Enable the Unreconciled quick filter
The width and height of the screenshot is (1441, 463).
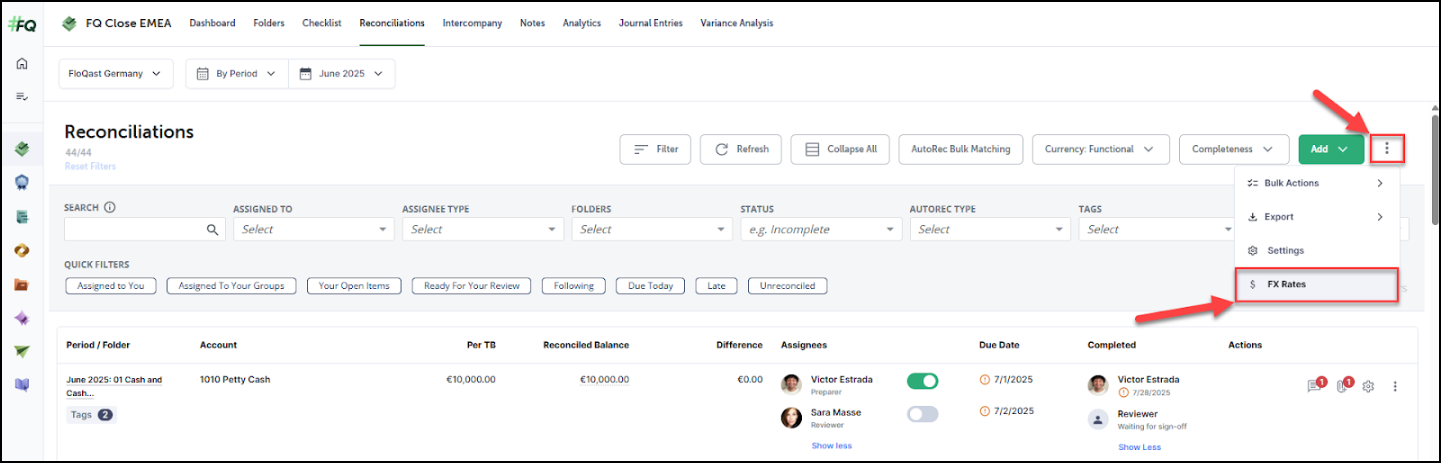coord(787,286)
